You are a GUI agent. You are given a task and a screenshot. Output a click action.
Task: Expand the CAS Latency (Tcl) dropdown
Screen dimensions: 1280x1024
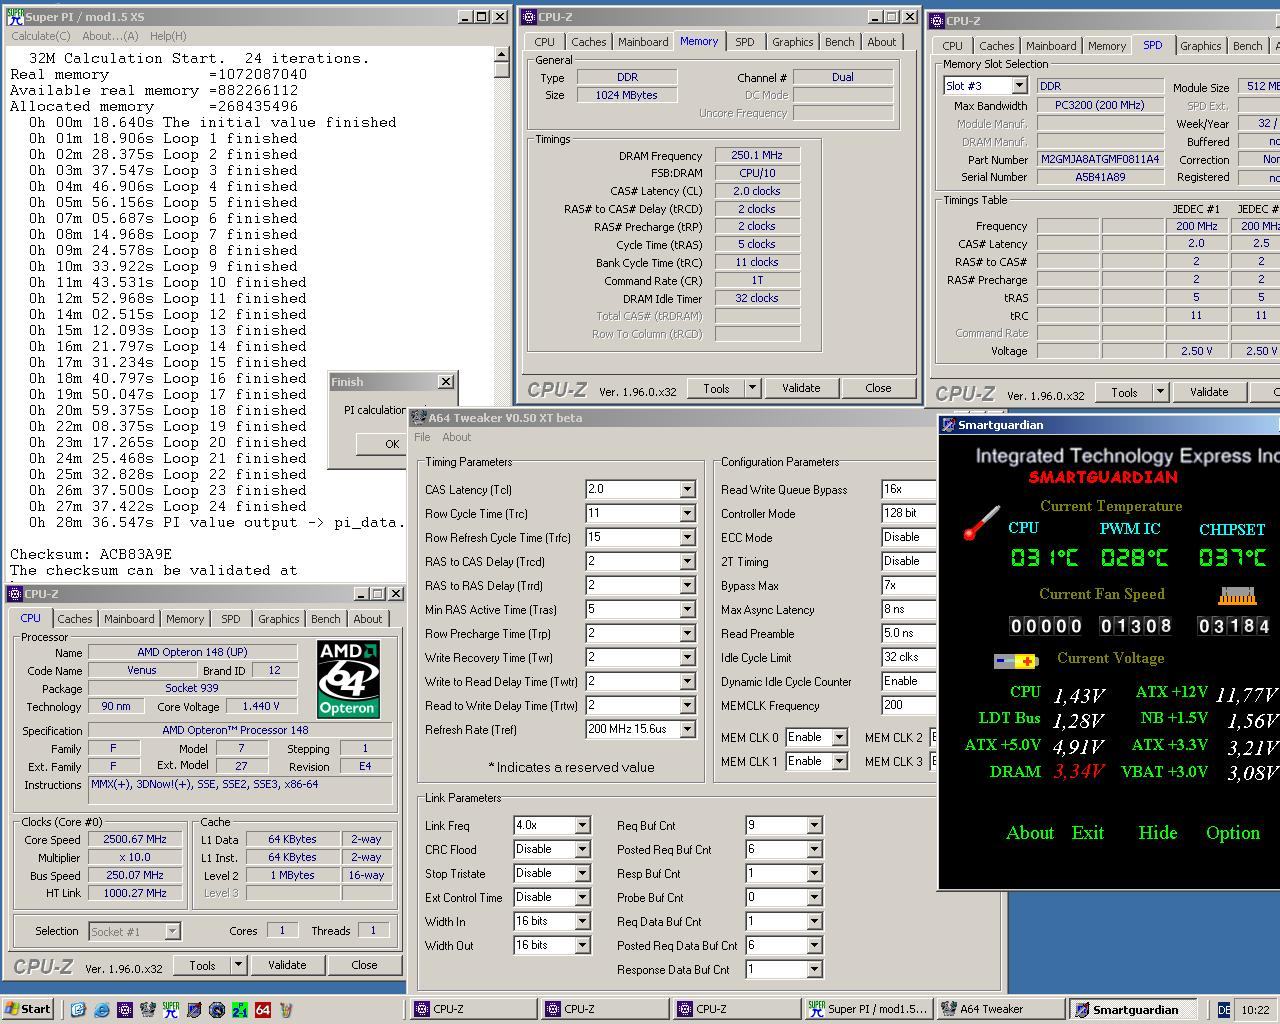pyautogui.click(x=687, y=490)
